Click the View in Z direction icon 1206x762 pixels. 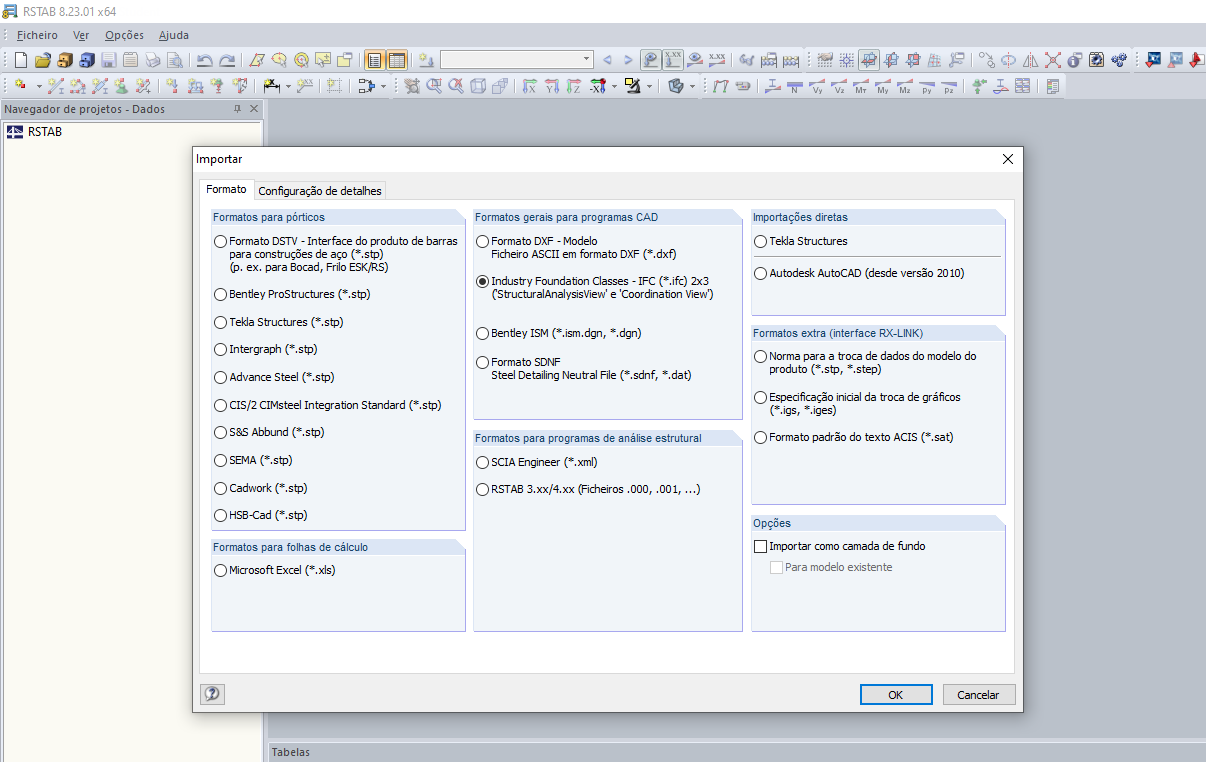click(x=573, y=86)
